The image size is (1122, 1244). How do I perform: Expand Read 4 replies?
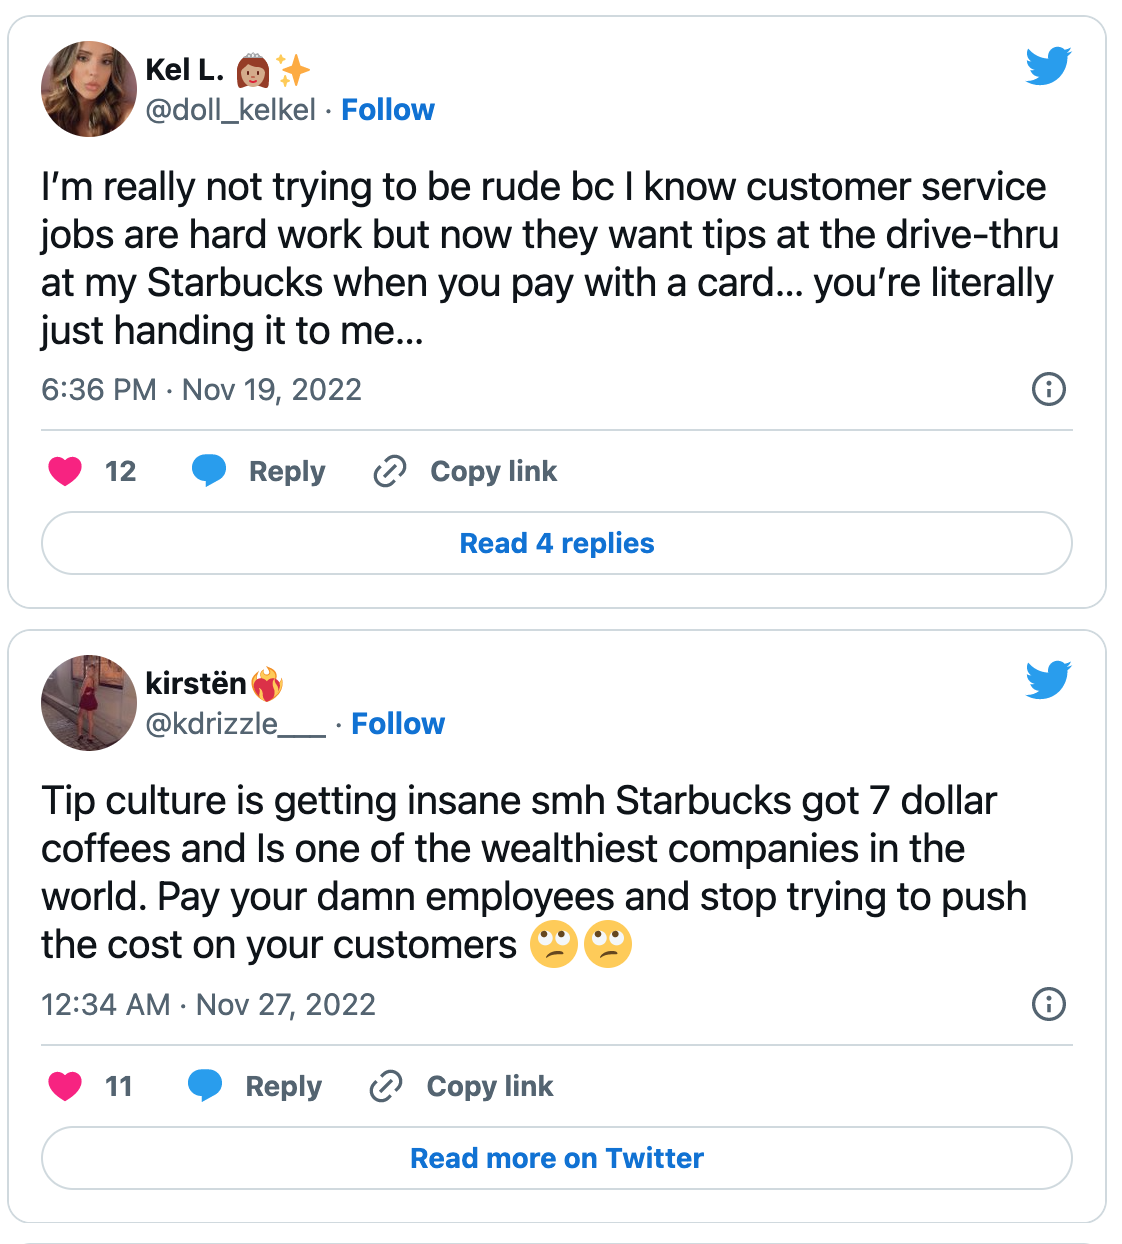pyautogui.click(x=557, y=543)
